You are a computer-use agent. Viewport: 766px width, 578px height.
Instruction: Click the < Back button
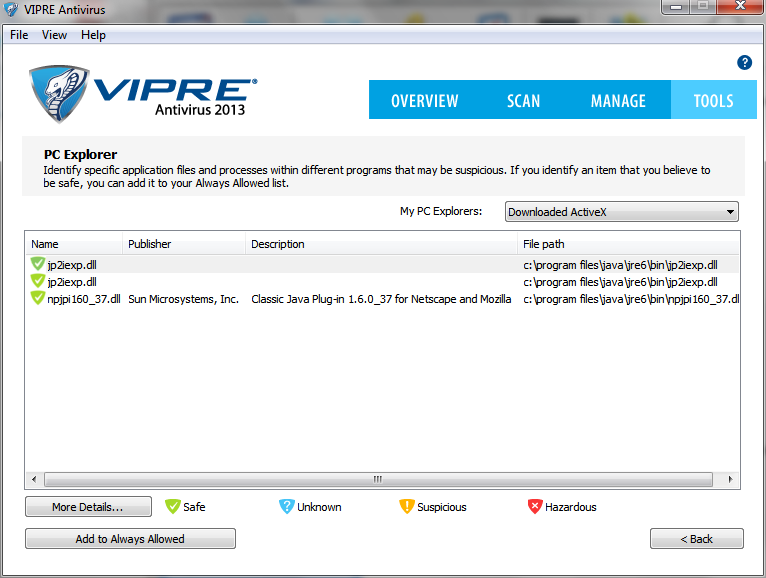697,538
